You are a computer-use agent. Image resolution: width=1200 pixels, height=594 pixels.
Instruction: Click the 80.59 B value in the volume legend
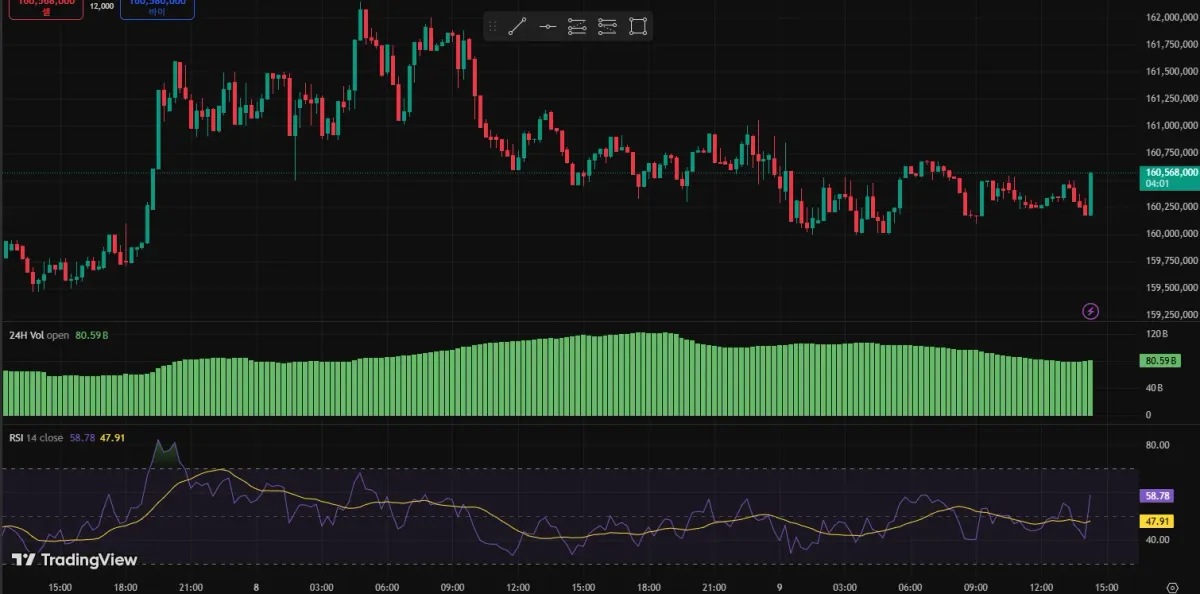click(x=92, y=335)
